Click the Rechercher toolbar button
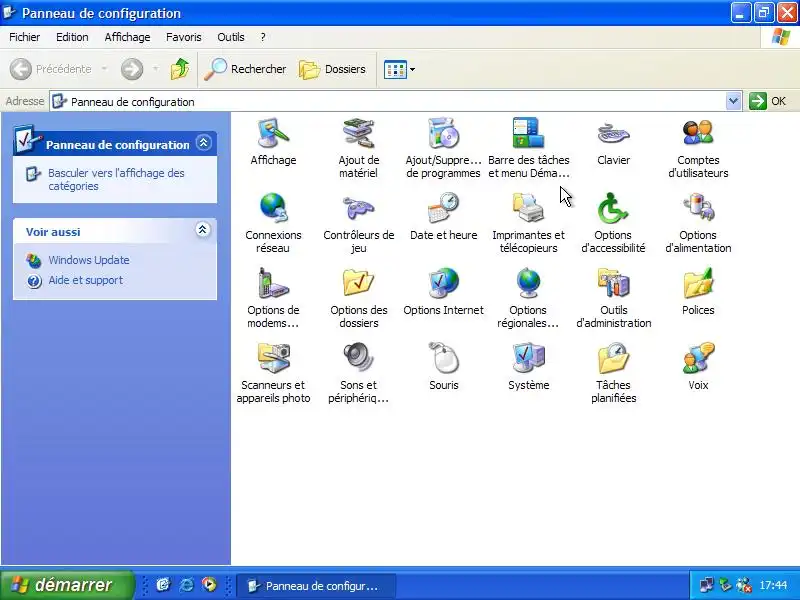 245,69
